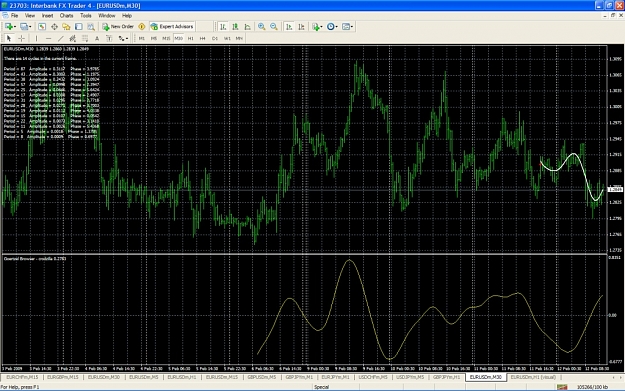
Task: Click the connection status bars icon
Action: tap(562, 387)
